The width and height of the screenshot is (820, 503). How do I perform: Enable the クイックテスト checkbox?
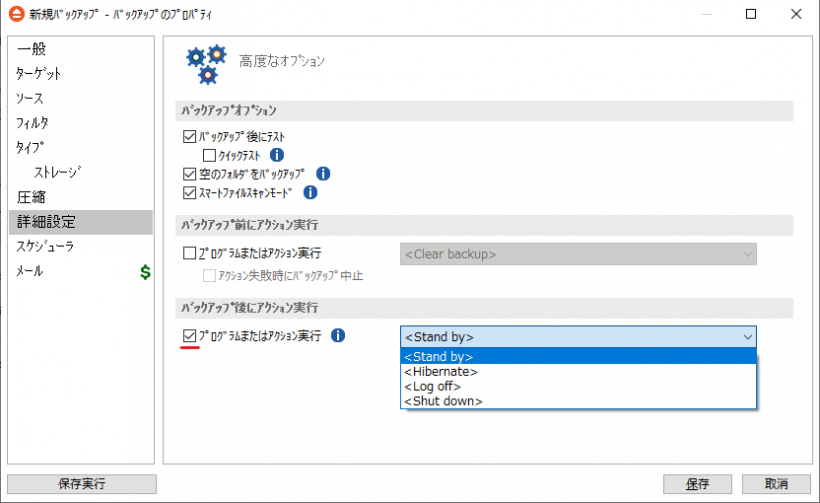[x=209, y=155]
